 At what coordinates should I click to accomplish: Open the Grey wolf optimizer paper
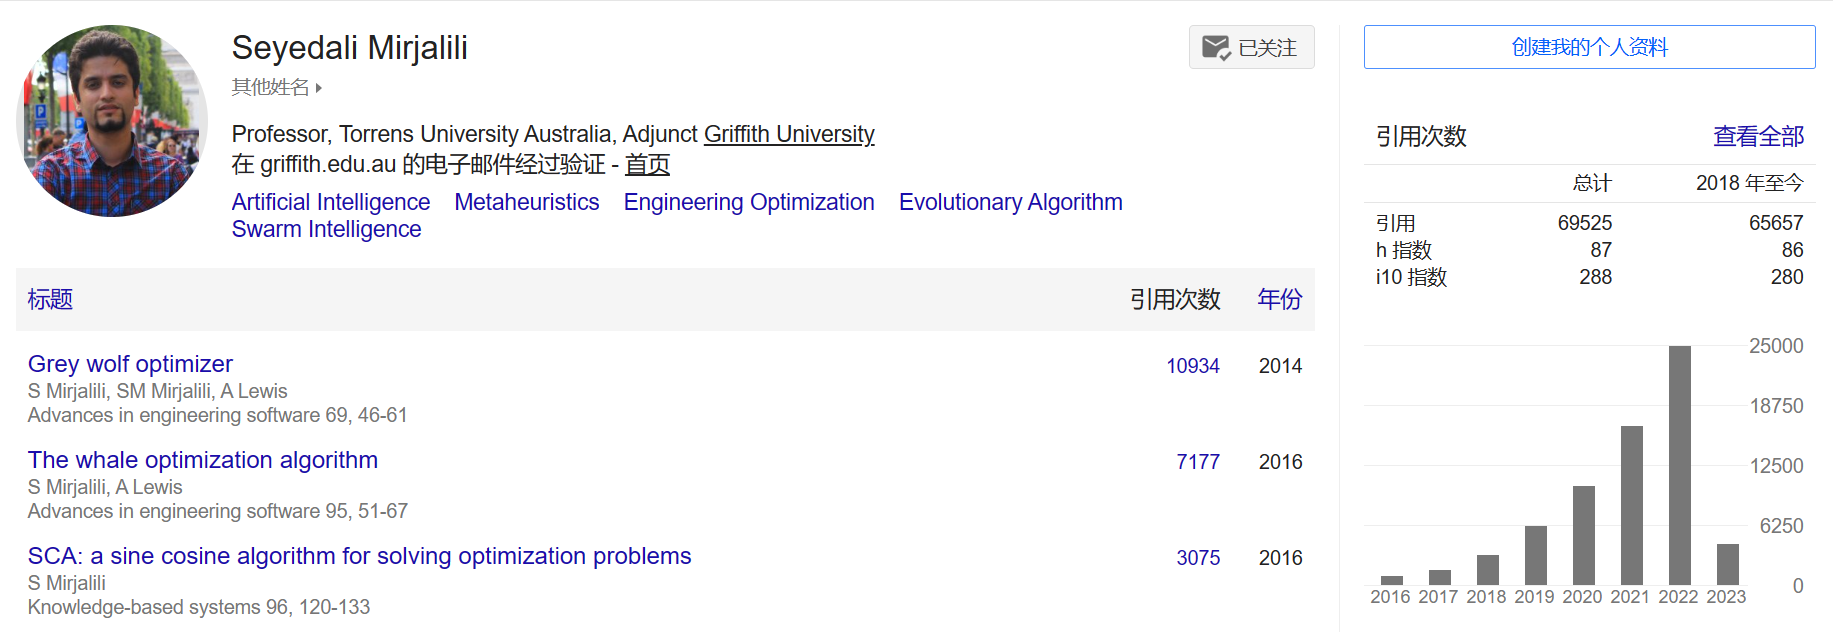[130, 364]
